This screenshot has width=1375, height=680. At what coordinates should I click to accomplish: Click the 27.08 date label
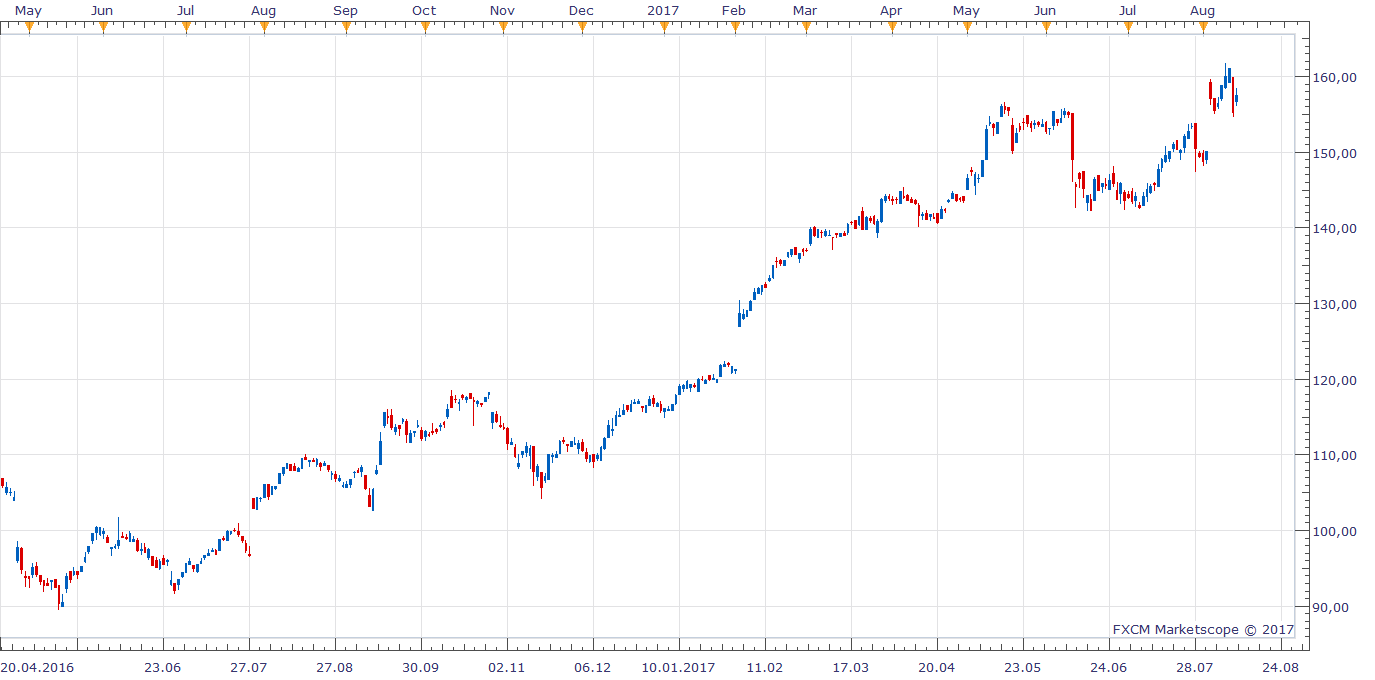pos(334,667)
